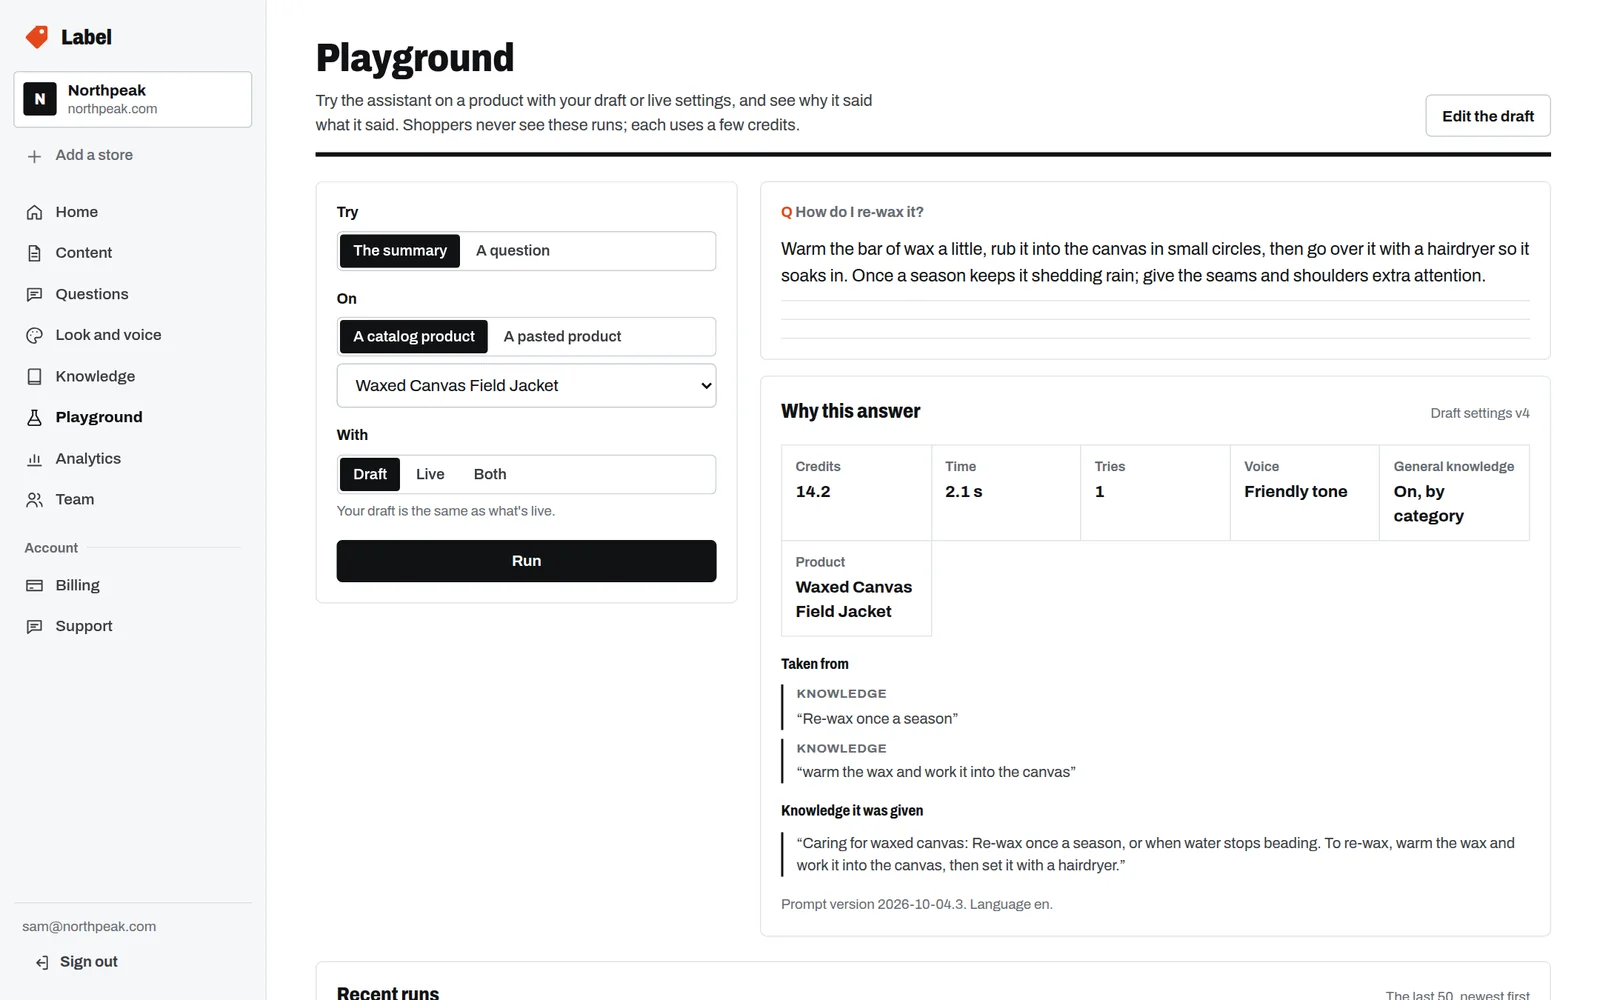Click the sam@northpeak.com account email

coord(89,927)
